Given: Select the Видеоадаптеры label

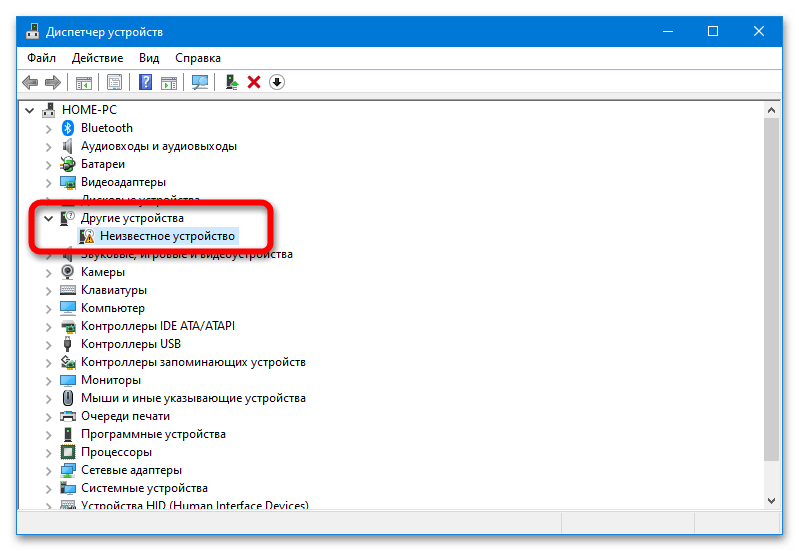Looking at the screenshot, I should tap(123, 182).
